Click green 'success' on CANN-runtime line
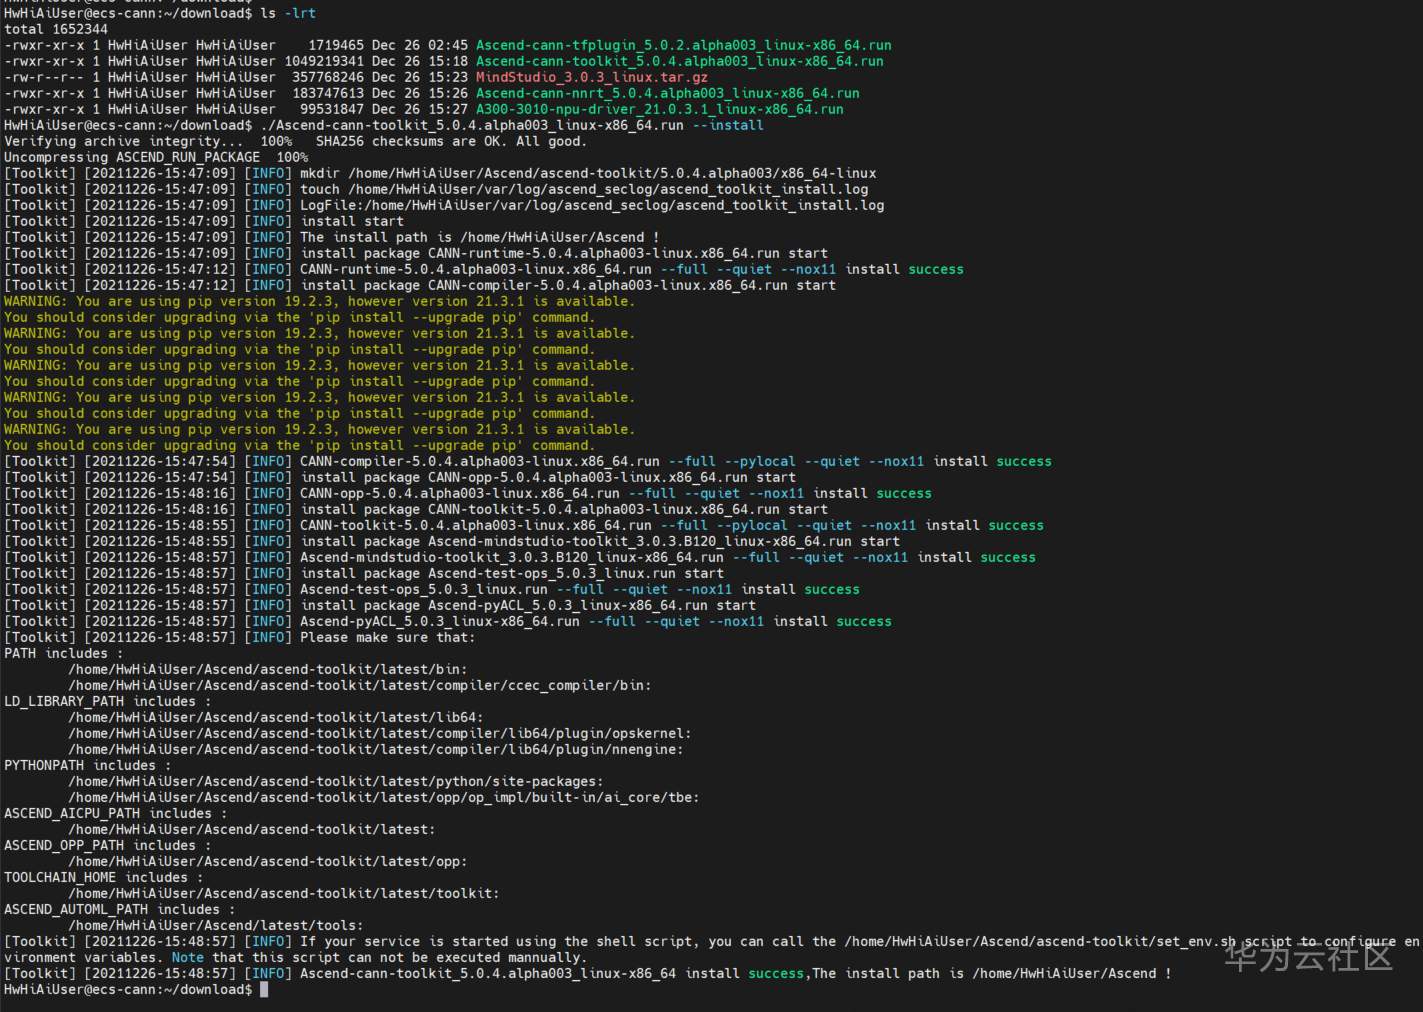The width and height of the screenshot is (1423, 1012). pyautogui.click(x=936, y=269)
